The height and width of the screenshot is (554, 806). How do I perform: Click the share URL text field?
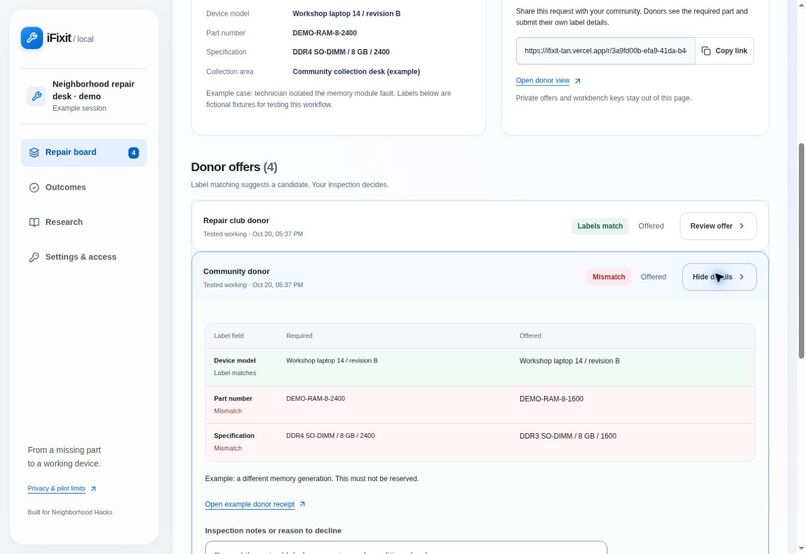tap(606, 51)
